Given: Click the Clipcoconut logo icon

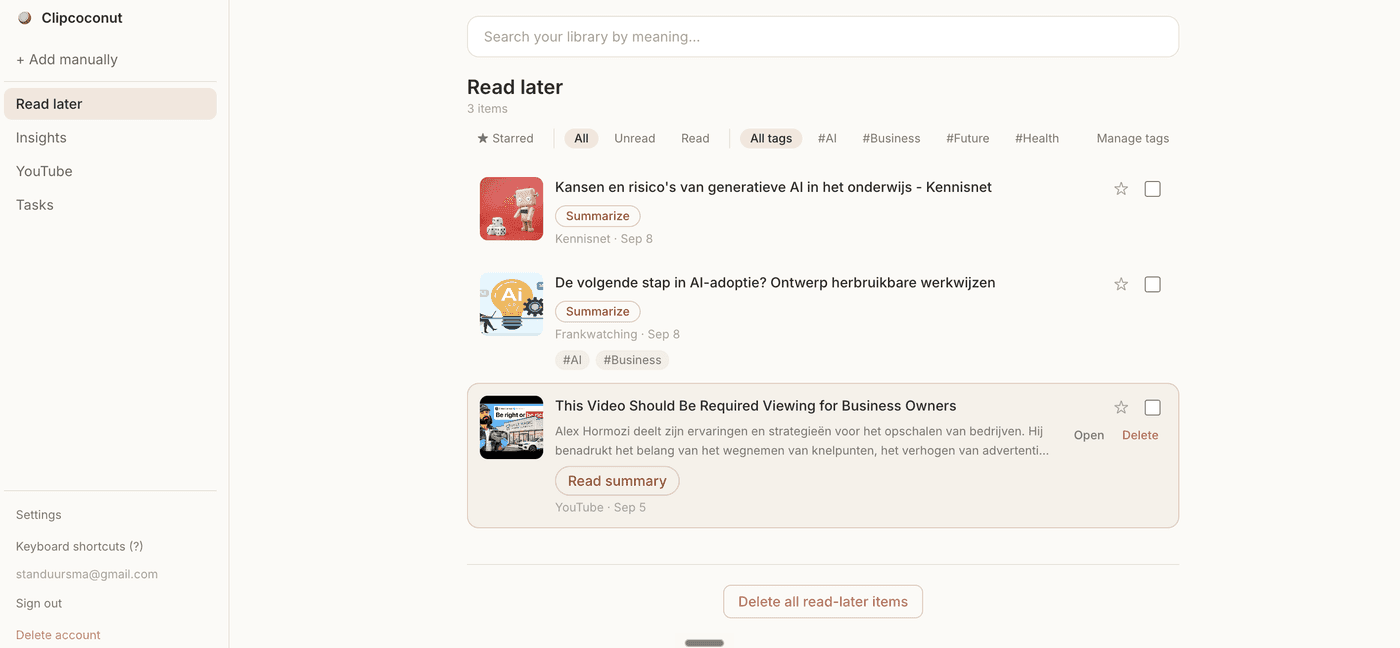Looking at the screenshot, I should (25, 18).
